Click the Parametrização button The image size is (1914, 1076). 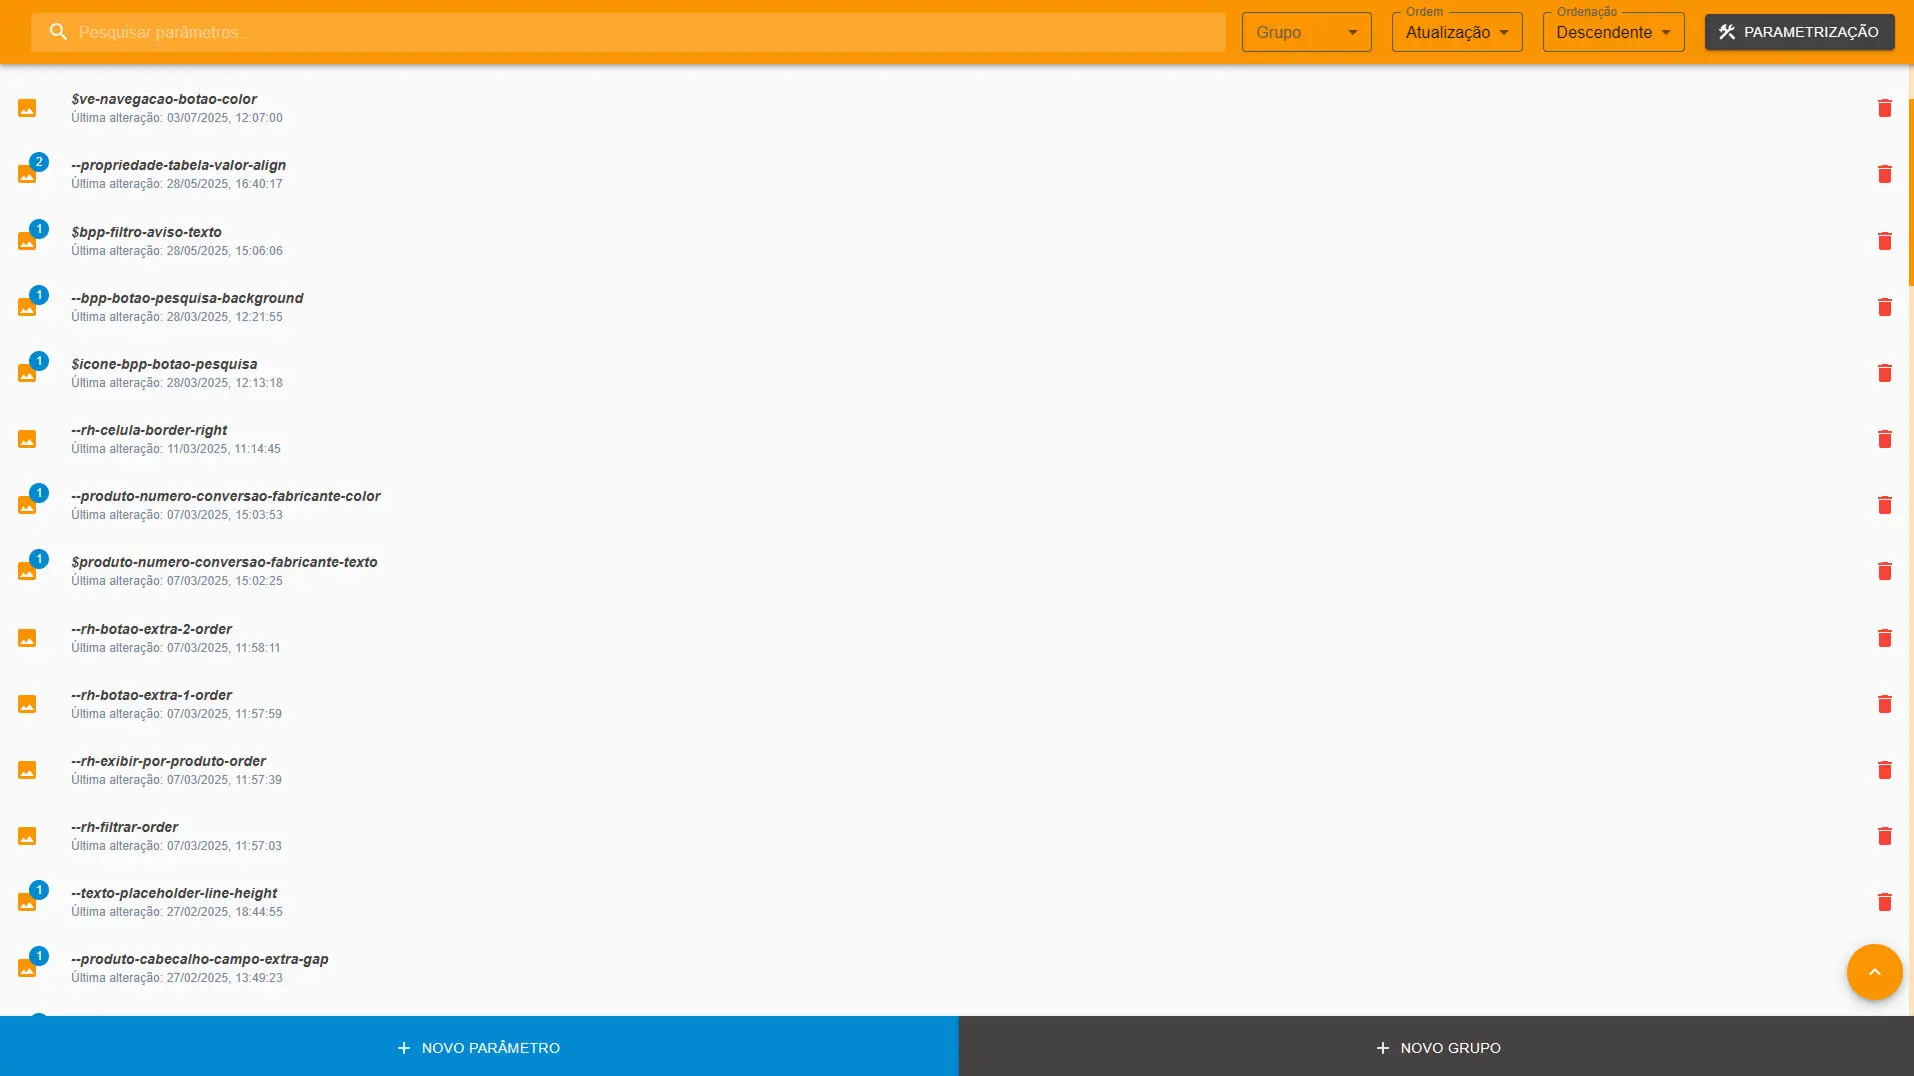(1798, 31)
